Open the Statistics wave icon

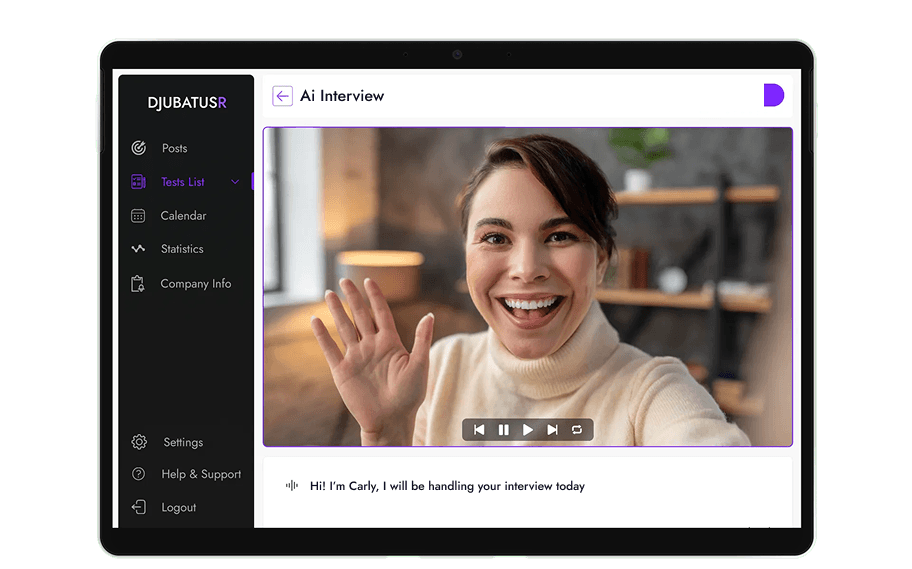point(138,249)
